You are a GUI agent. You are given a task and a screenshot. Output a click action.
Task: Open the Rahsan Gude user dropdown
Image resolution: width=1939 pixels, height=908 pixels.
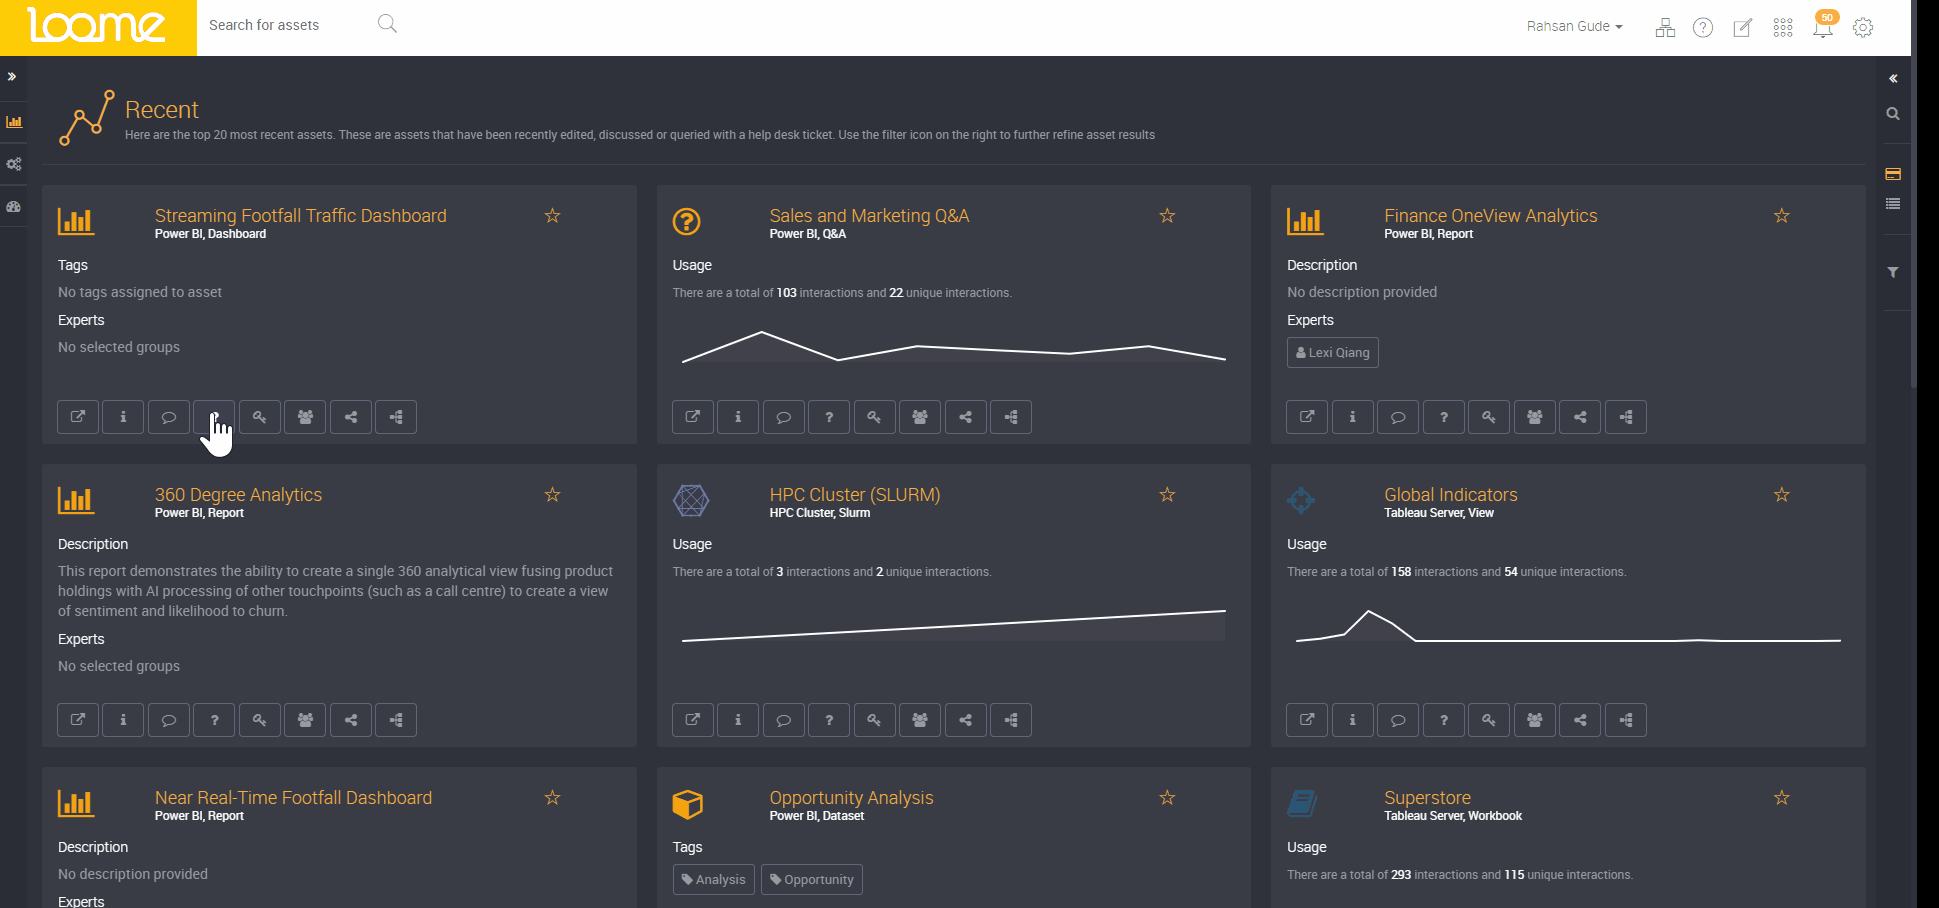pos(1574,26)
